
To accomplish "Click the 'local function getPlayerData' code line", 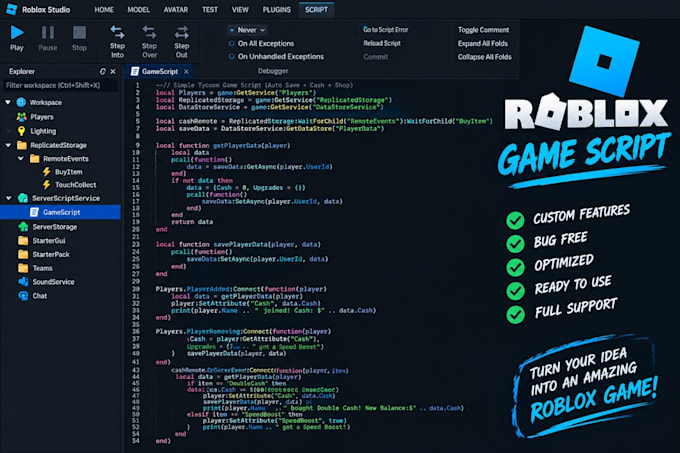I will pos(223,146).
